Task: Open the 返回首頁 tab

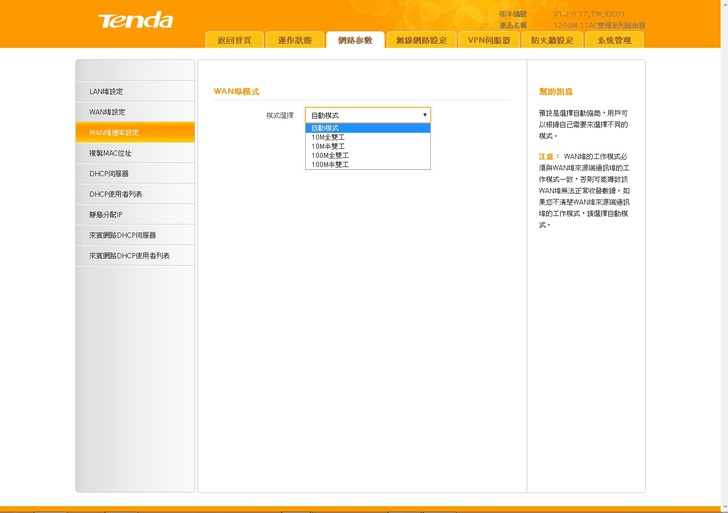Action: pos(234,40)
